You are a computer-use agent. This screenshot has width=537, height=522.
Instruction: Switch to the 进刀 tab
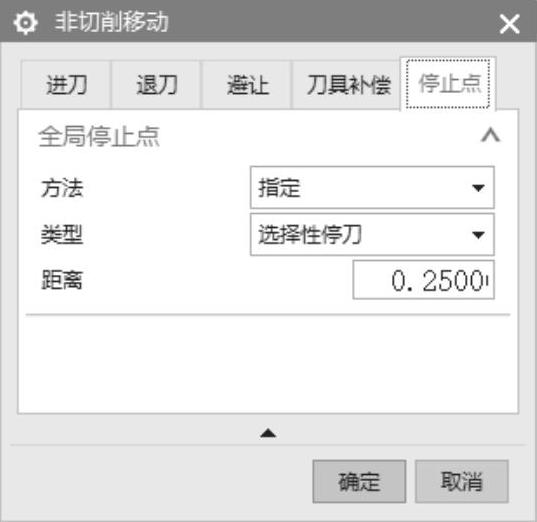(66, 85)
